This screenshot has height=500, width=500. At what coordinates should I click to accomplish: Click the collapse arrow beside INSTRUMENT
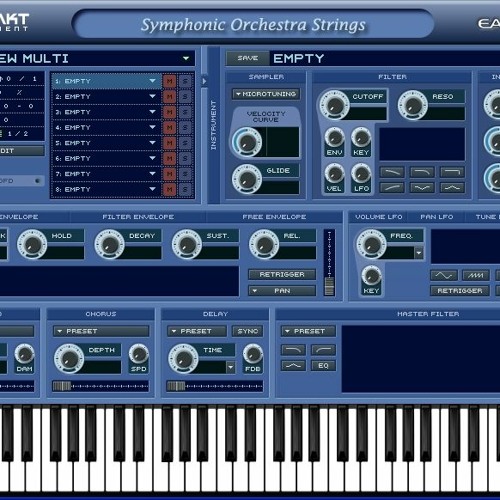(204, 81)
